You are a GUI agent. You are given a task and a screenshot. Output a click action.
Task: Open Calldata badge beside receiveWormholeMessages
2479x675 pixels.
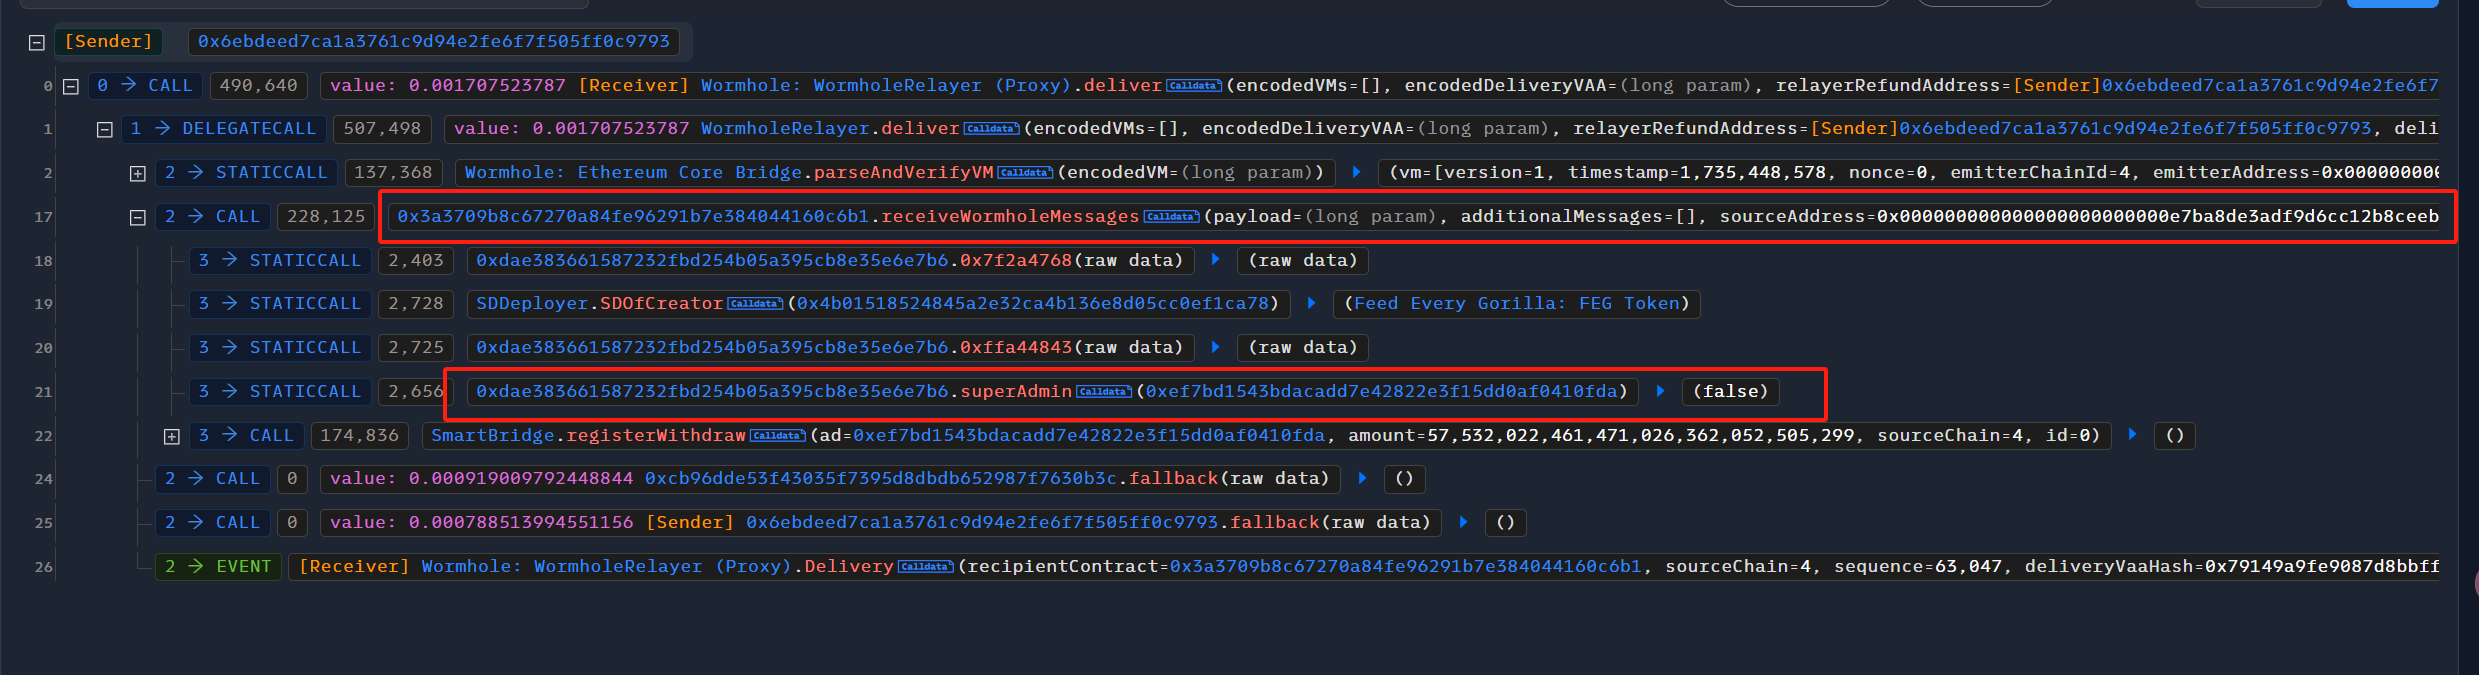(1171, 217)
